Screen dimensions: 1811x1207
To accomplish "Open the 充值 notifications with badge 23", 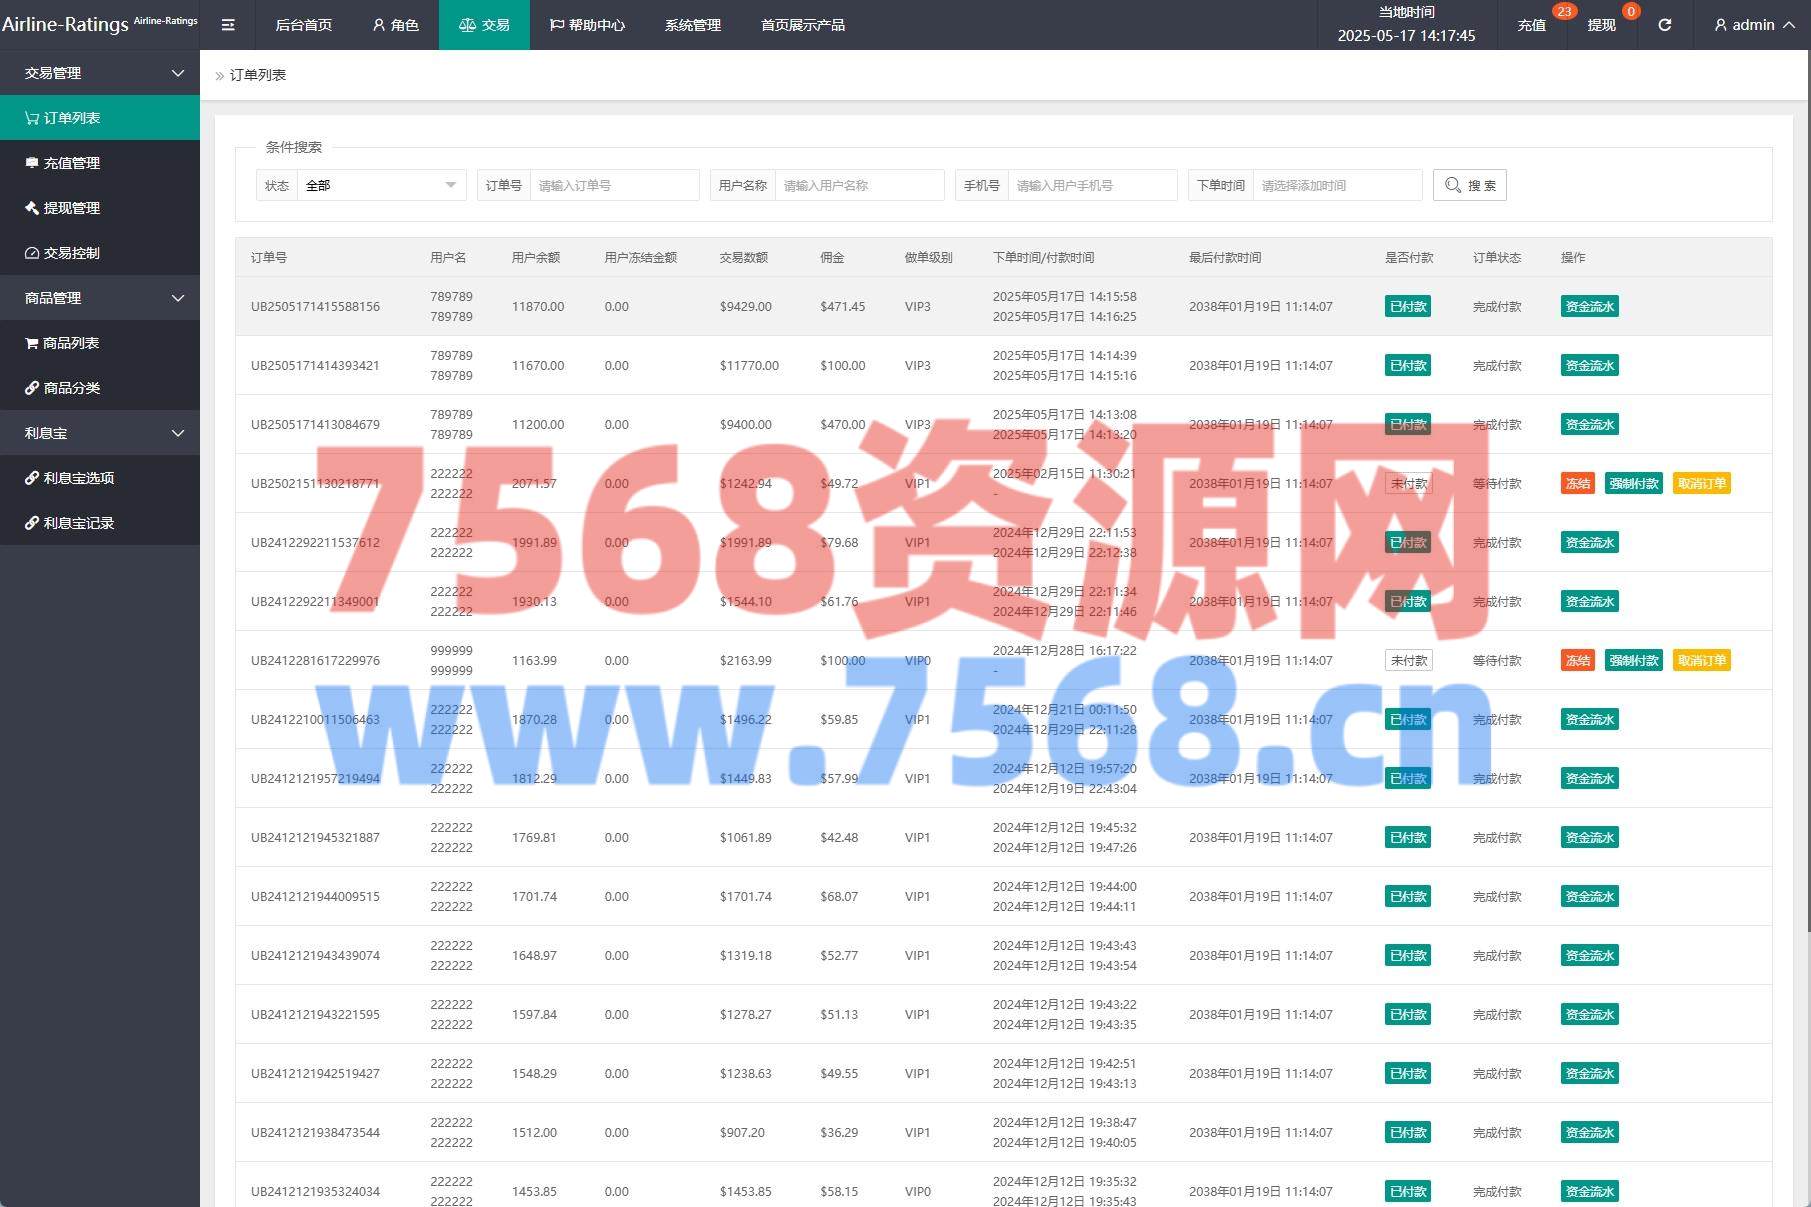I will tap(1531, 25).
